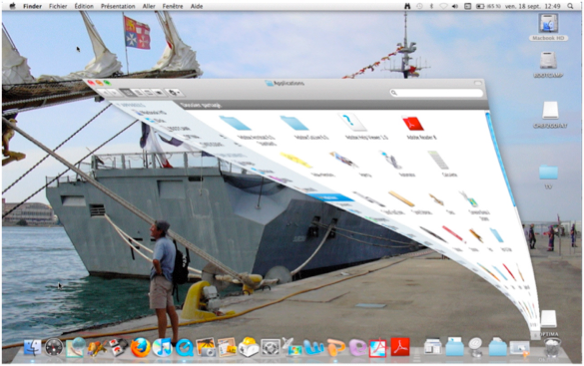Open the Dashboard gauge icon in Dock

point(54,347)
